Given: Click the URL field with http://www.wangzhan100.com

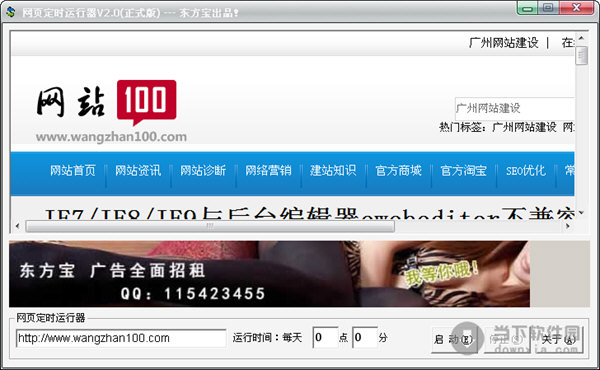Looking at the screenshot, I should coord(121,338).
